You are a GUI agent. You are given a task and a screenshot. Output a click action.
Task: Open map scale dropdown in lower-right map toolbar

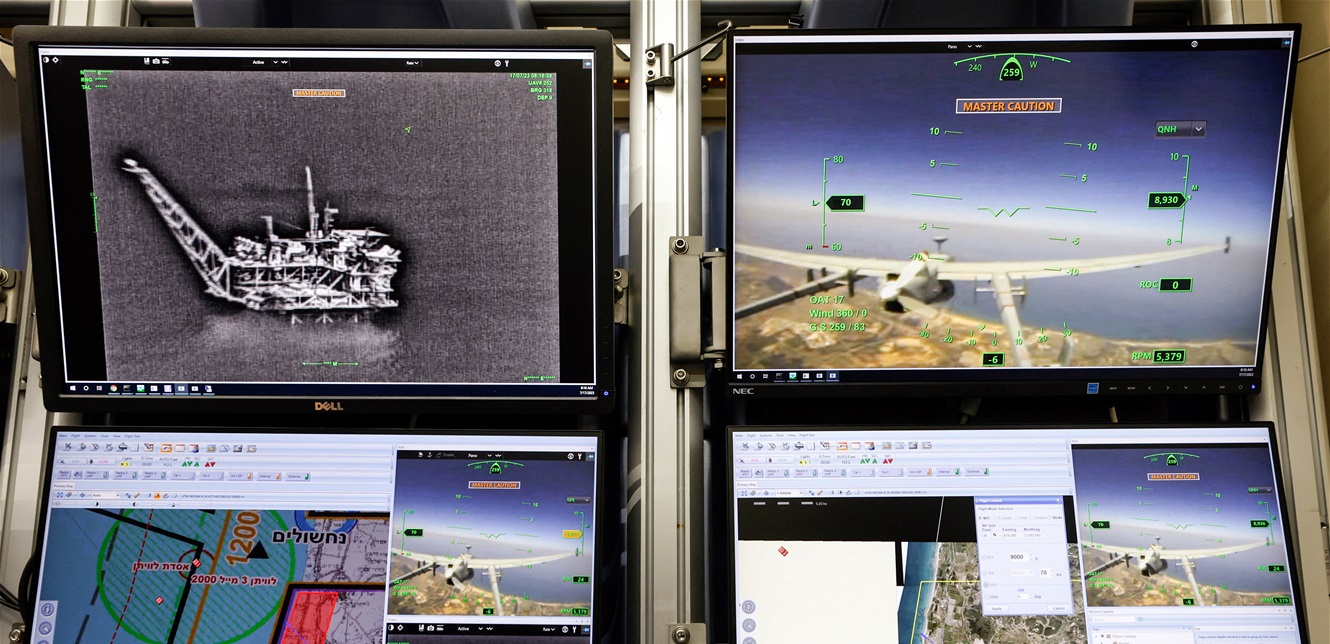(789, 493)
